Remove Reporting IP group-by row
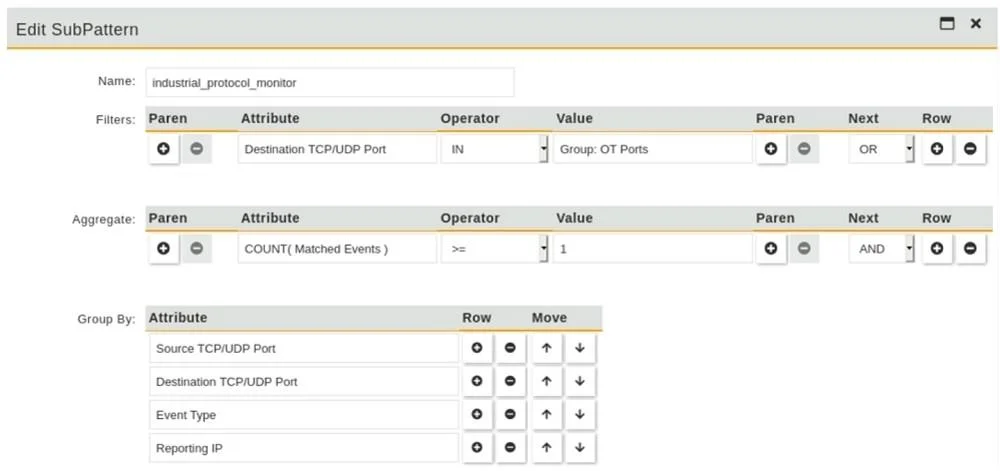Viewport: 1000px width, 471px height. [510, 447]
